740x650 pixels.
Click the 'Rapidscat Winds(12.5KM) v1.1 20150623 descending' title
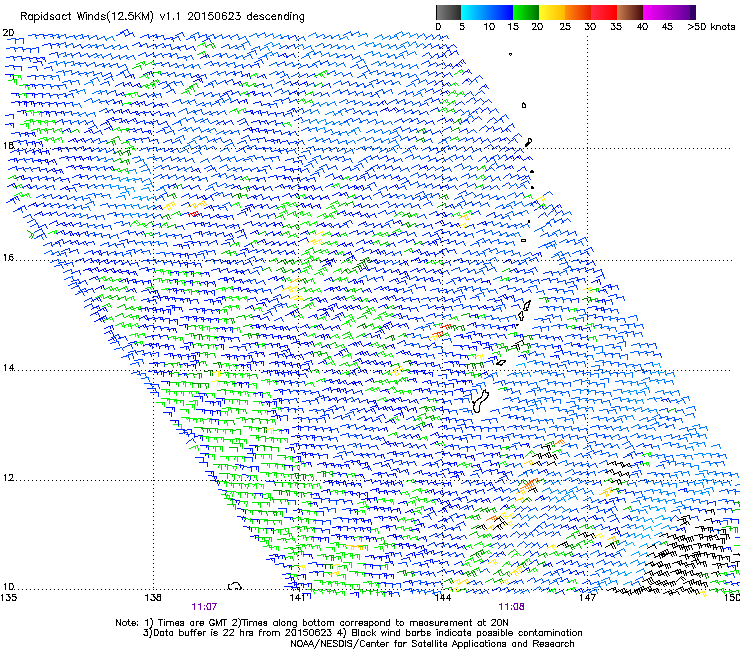point(162,17)
